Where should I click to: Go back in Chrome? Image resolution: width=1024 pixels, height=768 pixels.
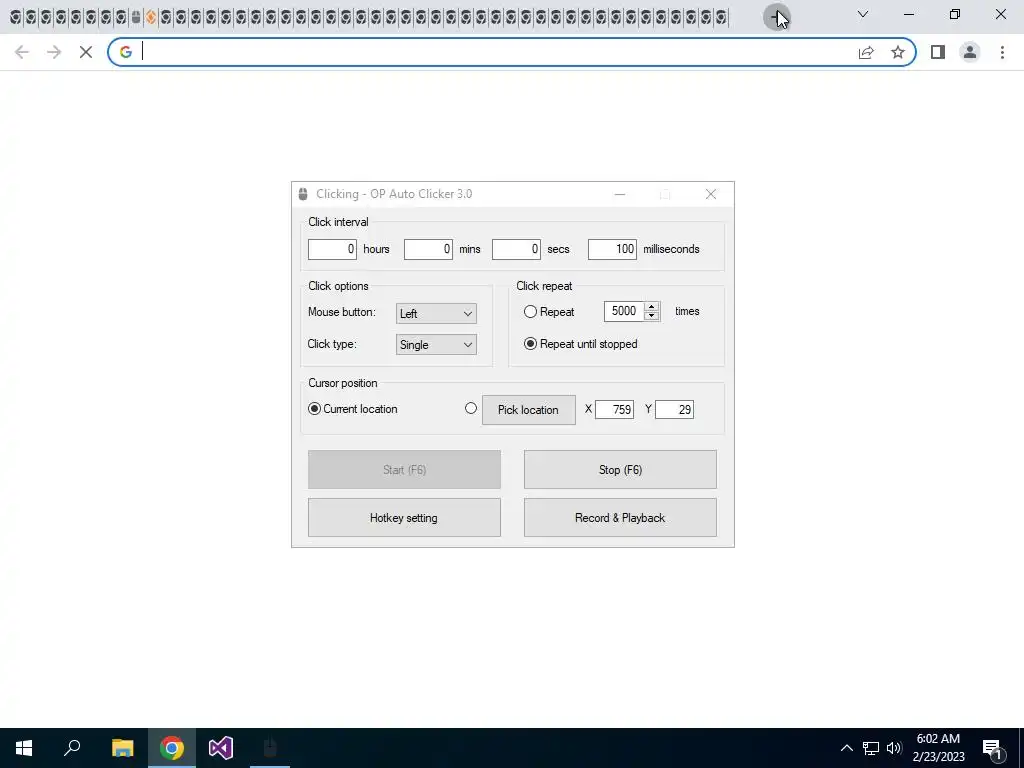(x=22, y=52)
